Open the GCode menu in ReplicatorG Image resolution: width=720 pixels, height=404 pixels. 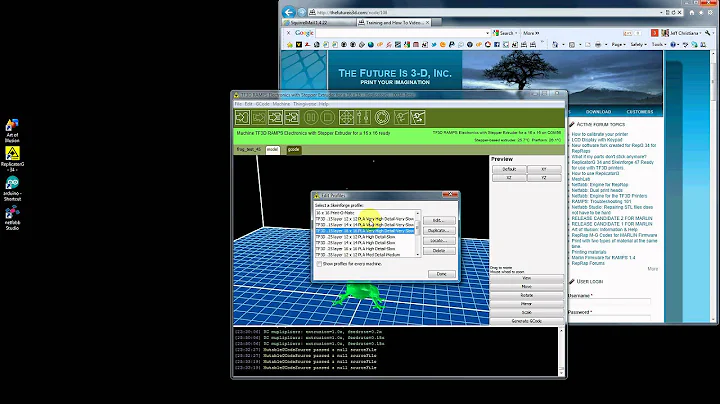click(262, 104)
